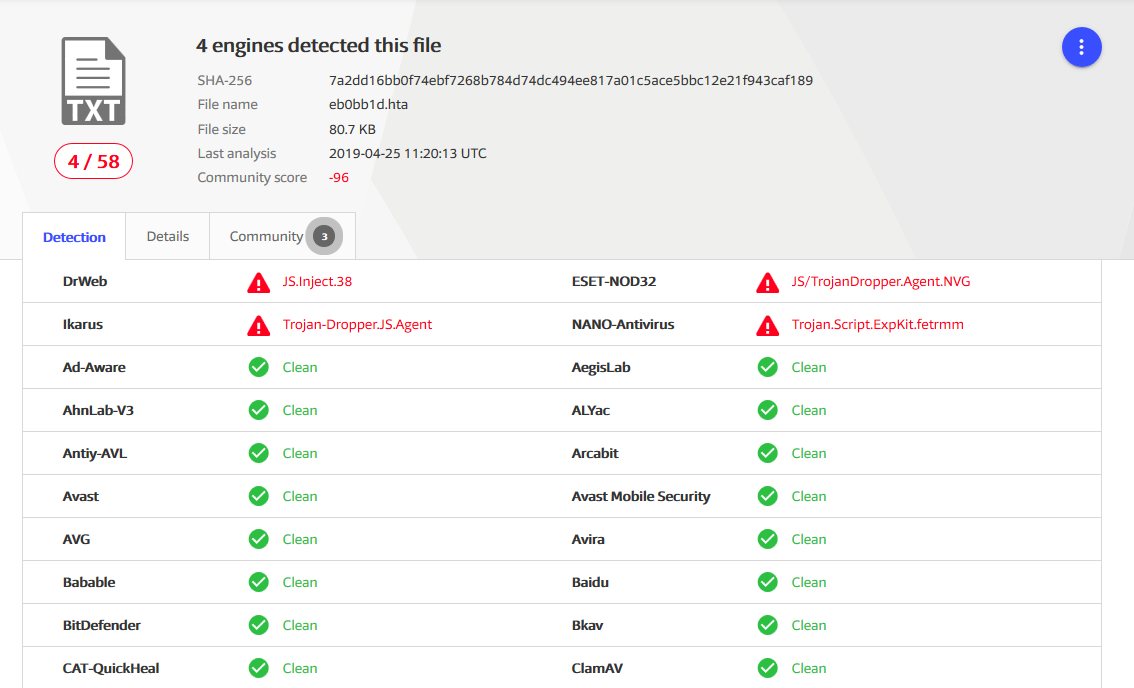Click the Clean result for BitDefender
This screenshot has width=1134, height=688.
coord(300,625)
